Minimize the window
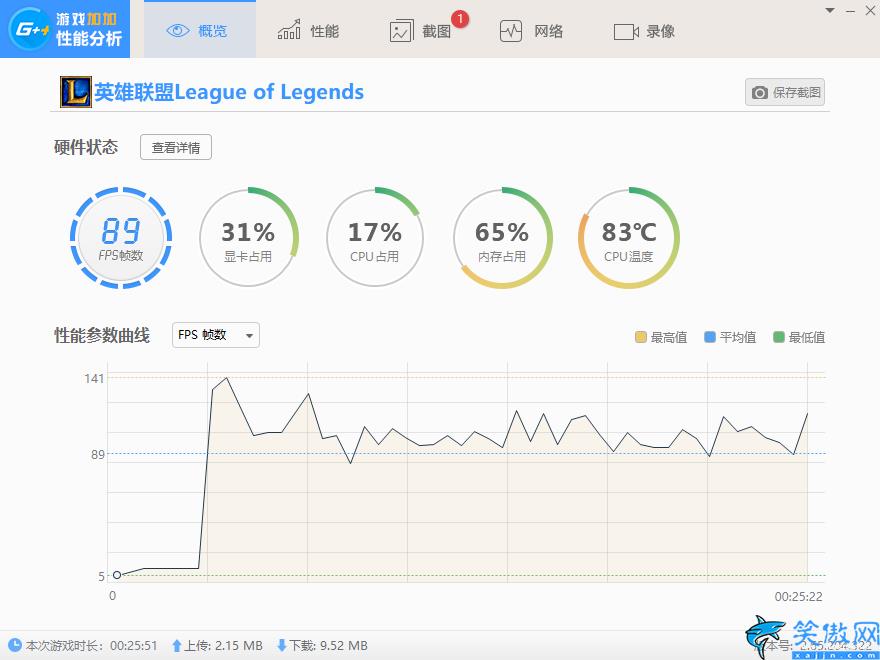The height and width of the screenshot is (660, 880). [x=851, y=11]
